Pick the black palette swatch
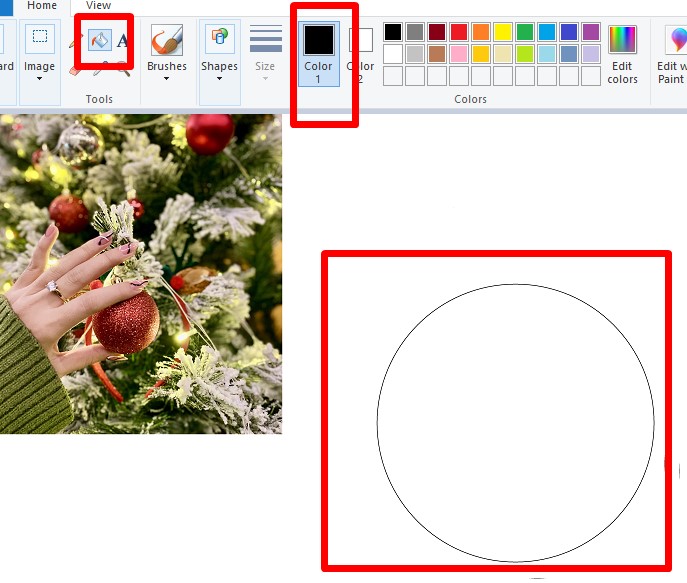687x583 pixels. click(x=393, y=32)
